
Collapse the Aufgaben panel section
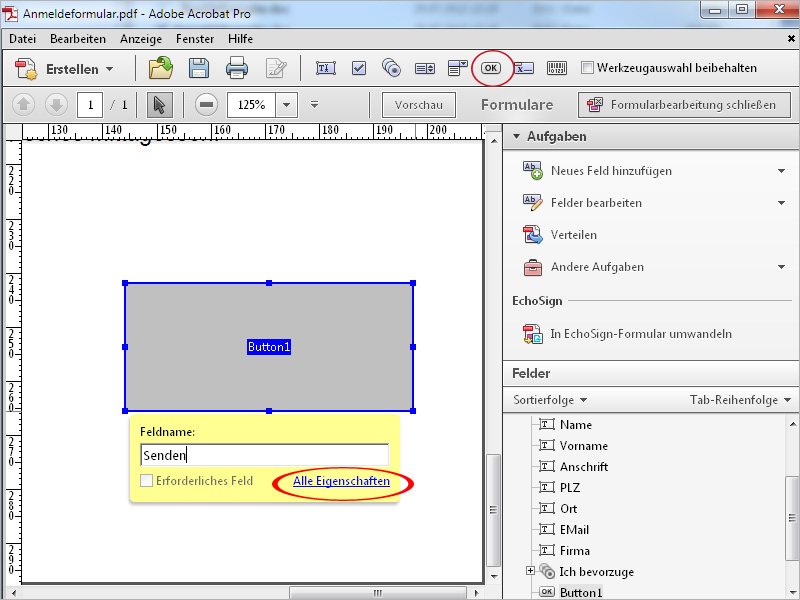click(516, 136)
